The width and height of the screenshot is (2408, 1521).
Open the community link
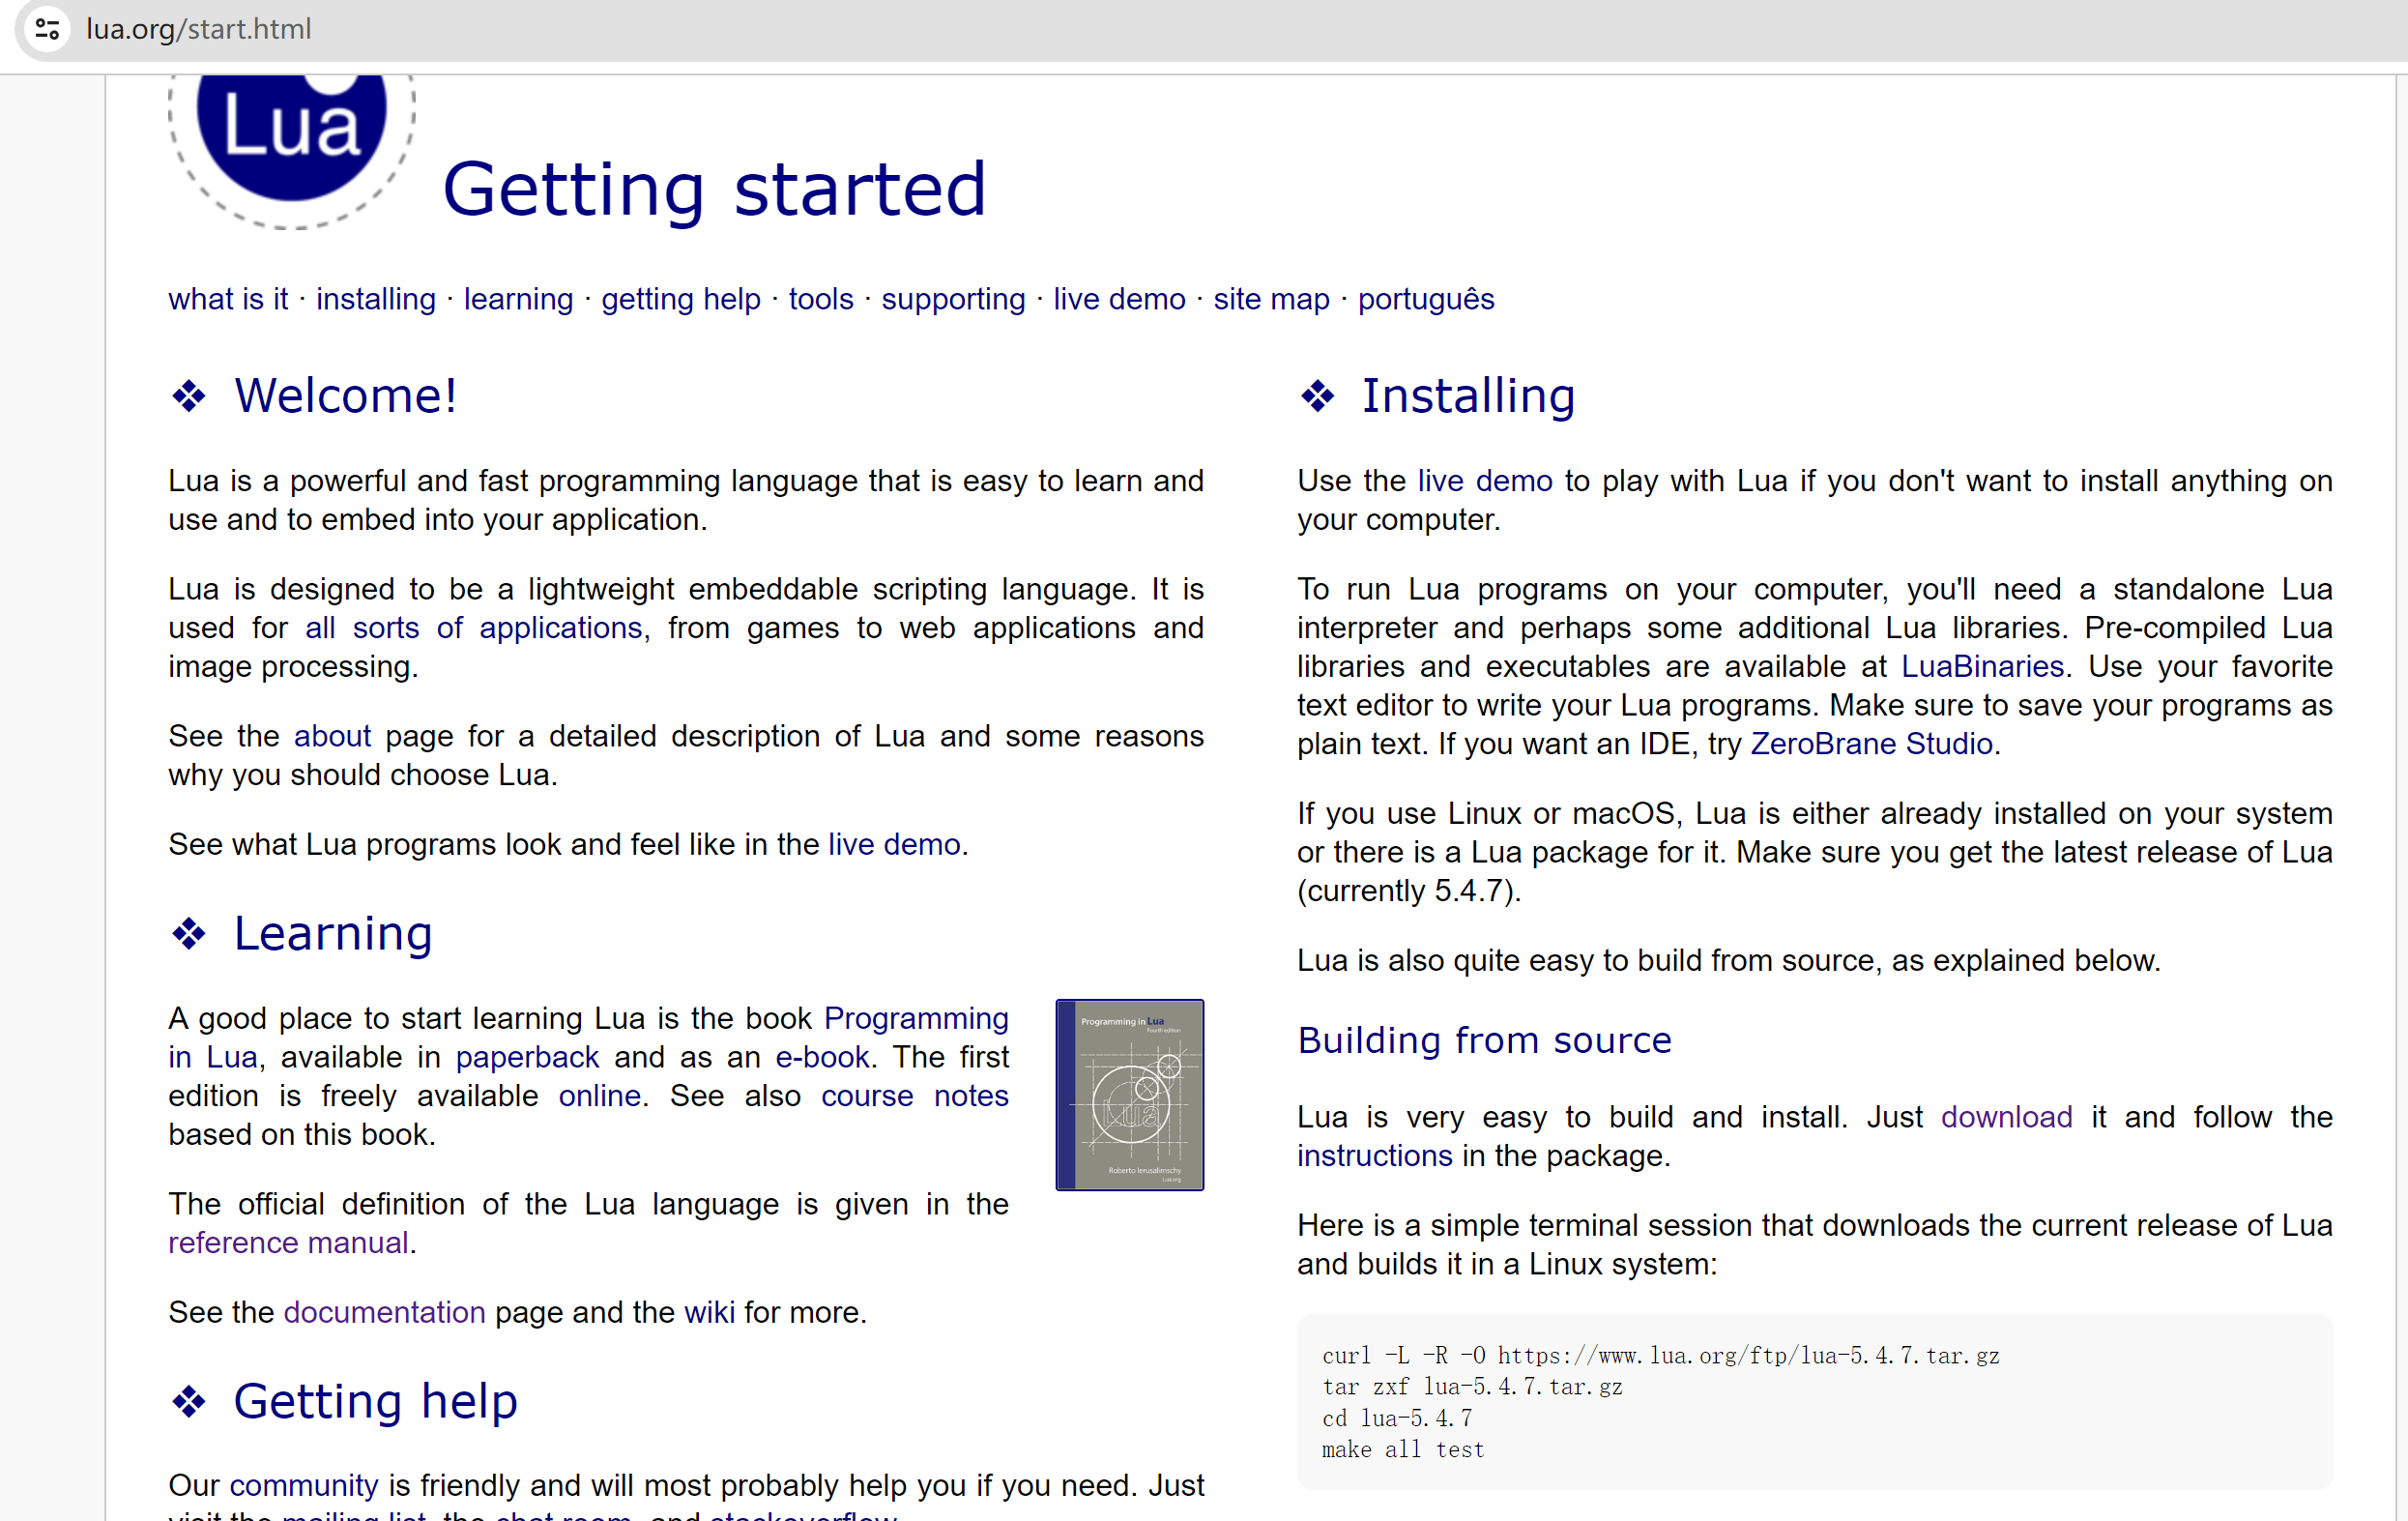tap(302, 1485)
